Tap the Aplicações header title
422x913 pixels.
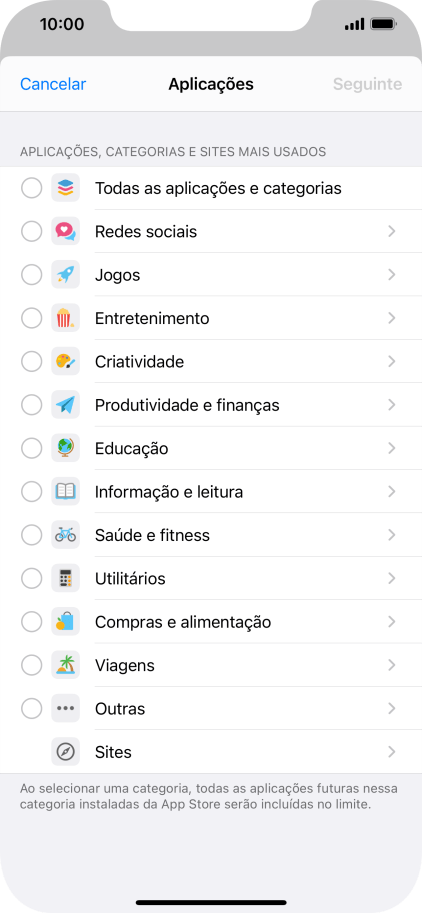(211, 84)
